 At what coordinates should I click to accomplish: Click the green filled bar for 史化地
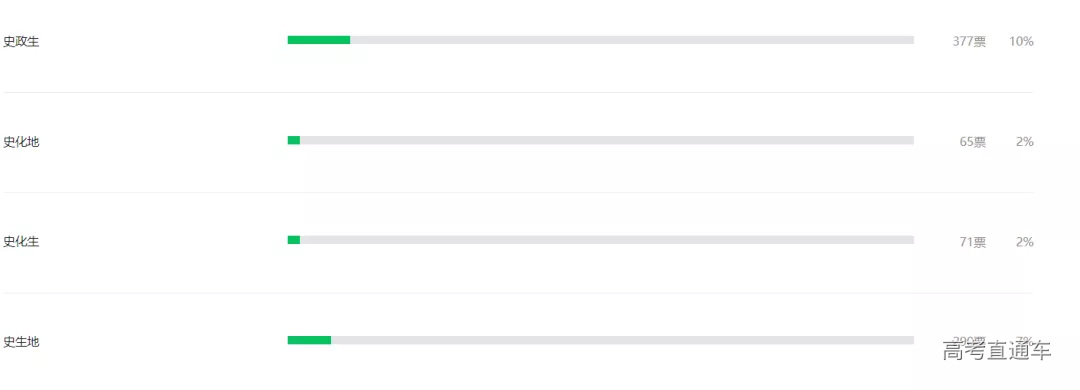tap(294, 141)
